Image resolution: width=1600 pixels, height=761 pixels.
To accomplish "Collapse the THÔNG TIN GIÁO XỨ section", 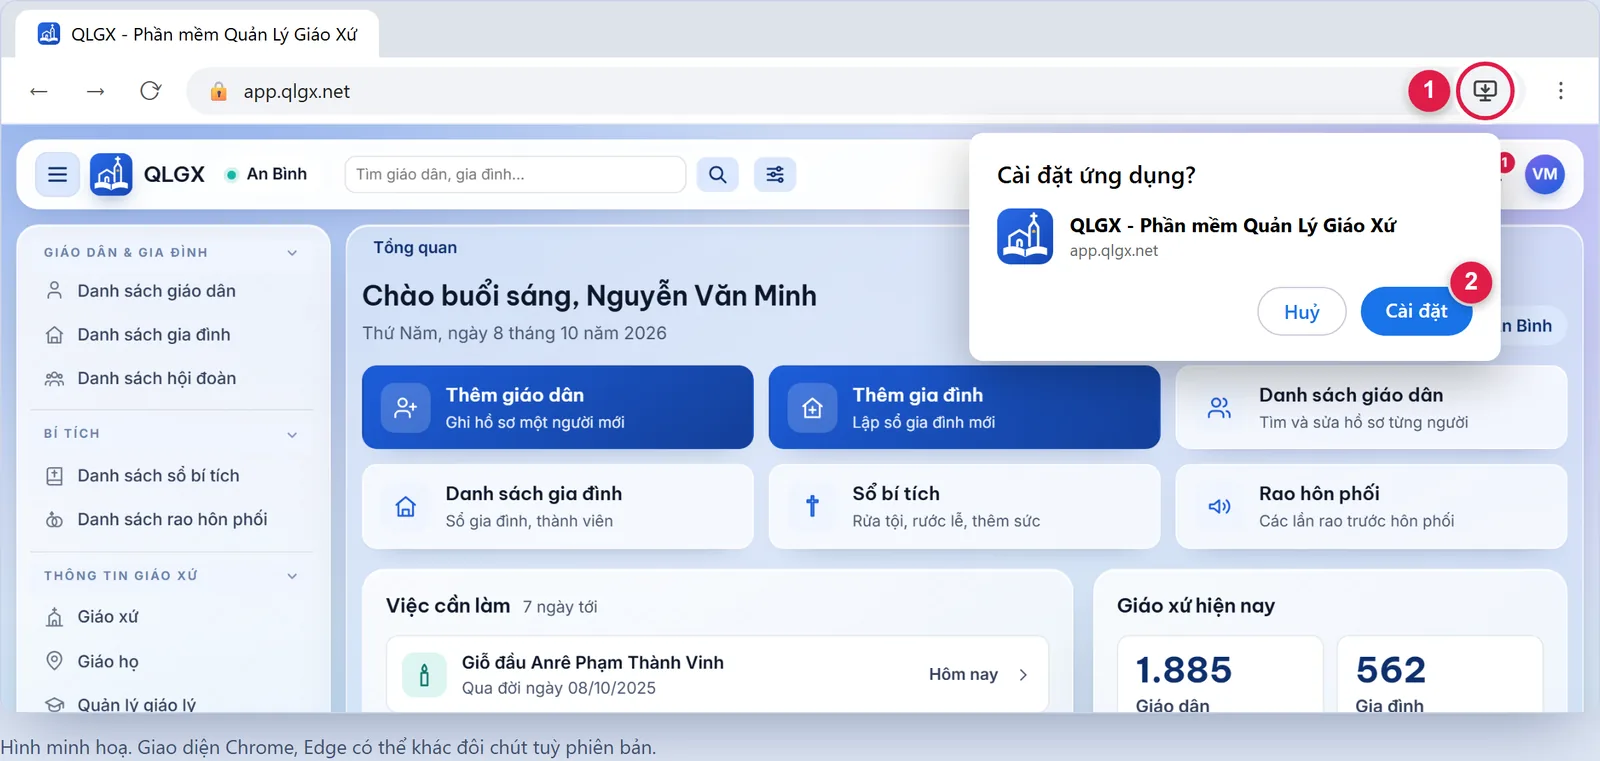I will click(x=292, y=576).
